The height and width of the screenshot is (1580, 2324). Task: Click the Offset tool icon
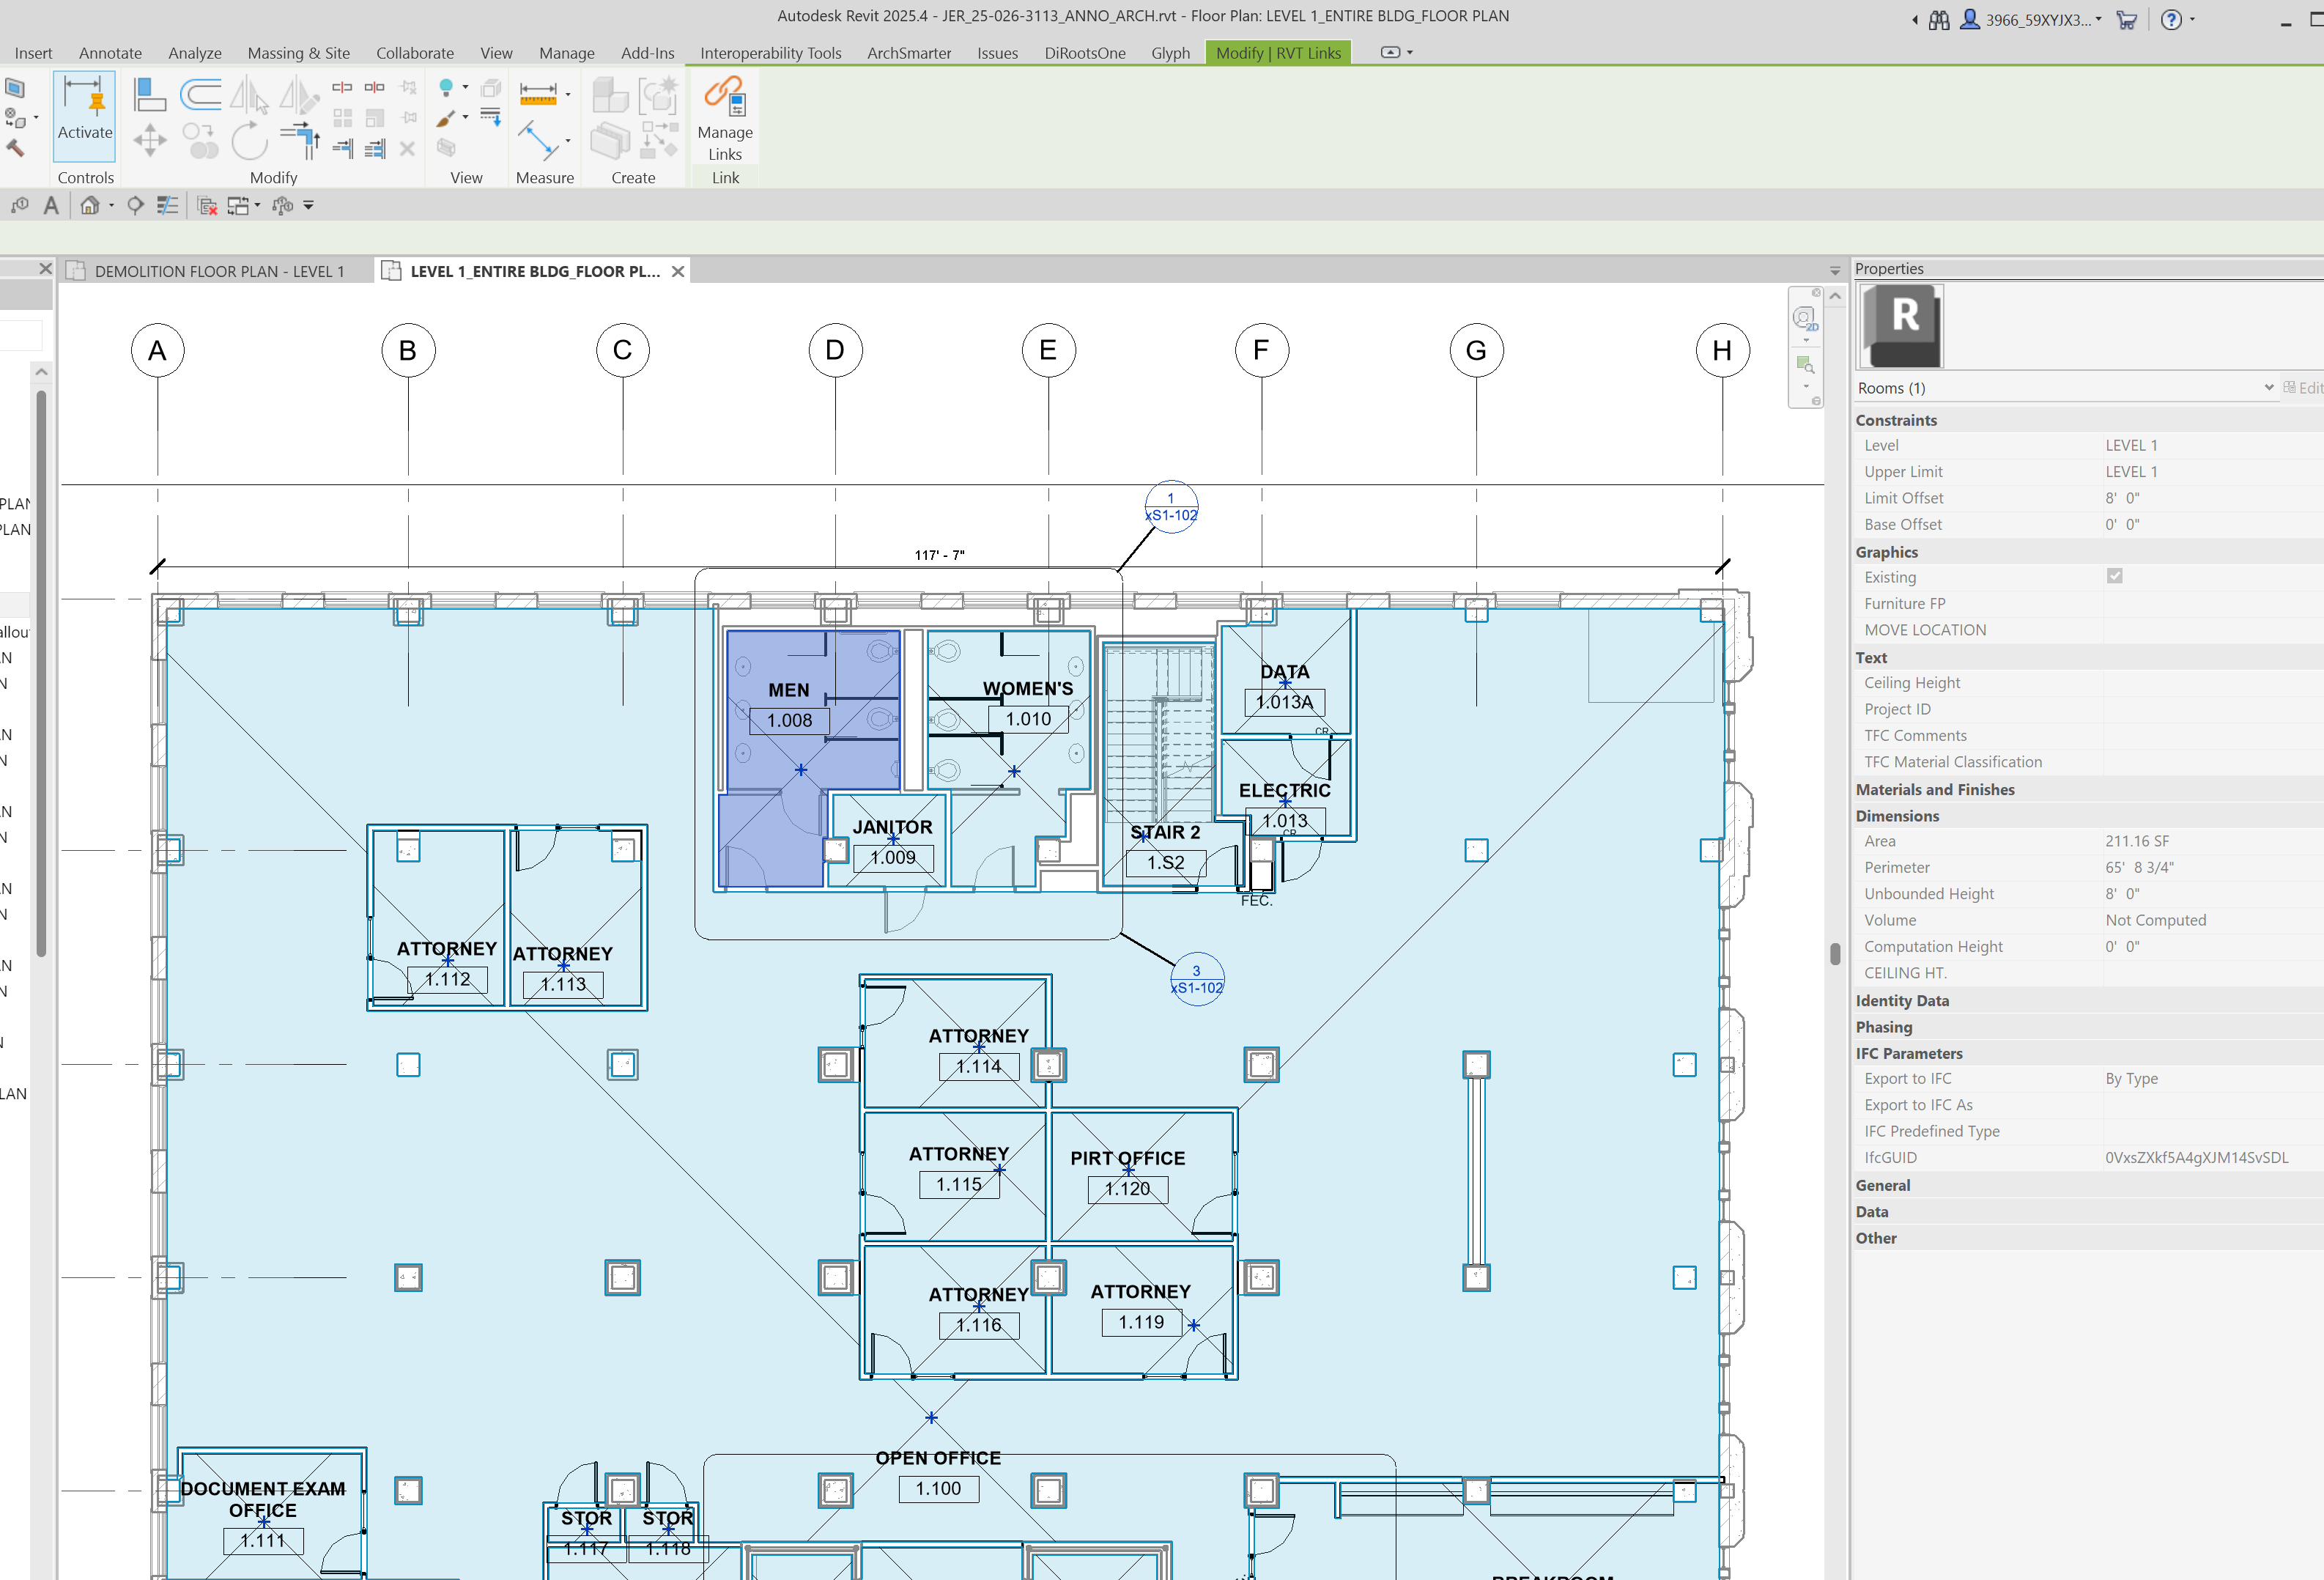tap(200, 95)
